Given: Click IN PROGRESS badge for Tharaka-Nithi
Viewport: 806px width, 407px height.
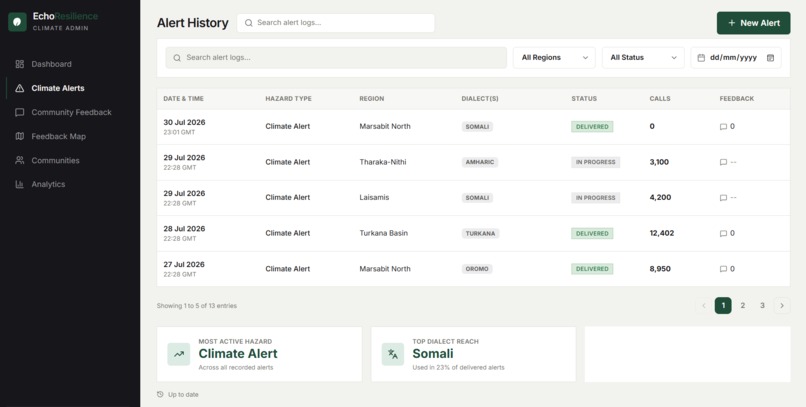Looking at the screenshot, I should point(595,162).
